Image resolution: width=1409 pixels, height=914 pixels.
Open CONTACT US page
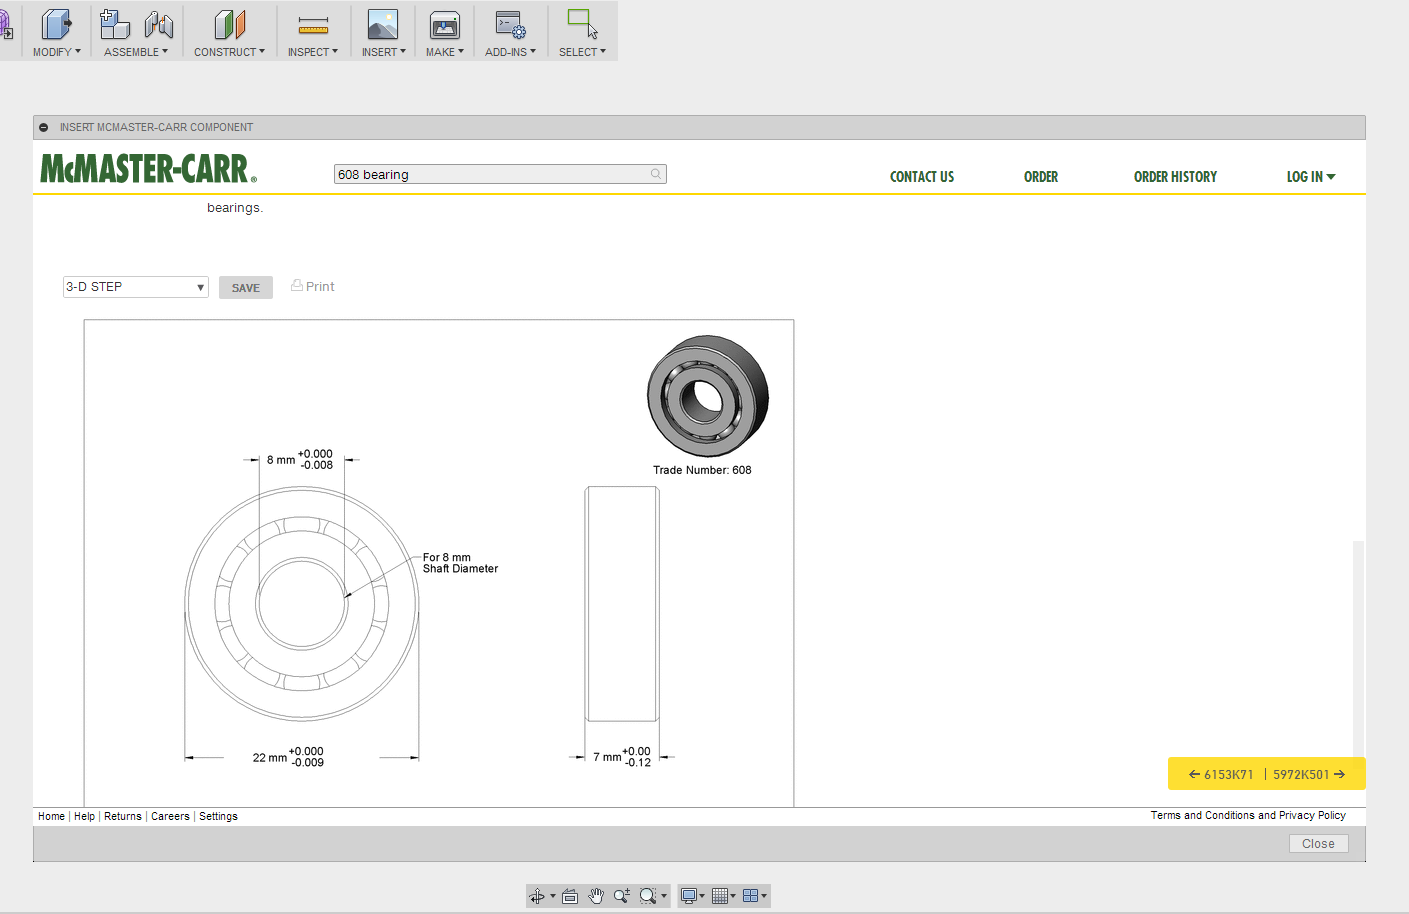(x=922, y=177)
